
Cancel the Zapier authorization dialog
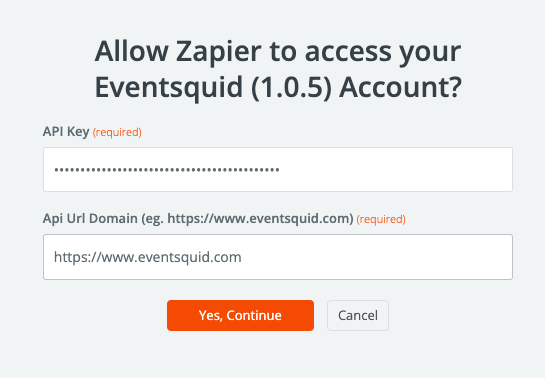[358, 315]
